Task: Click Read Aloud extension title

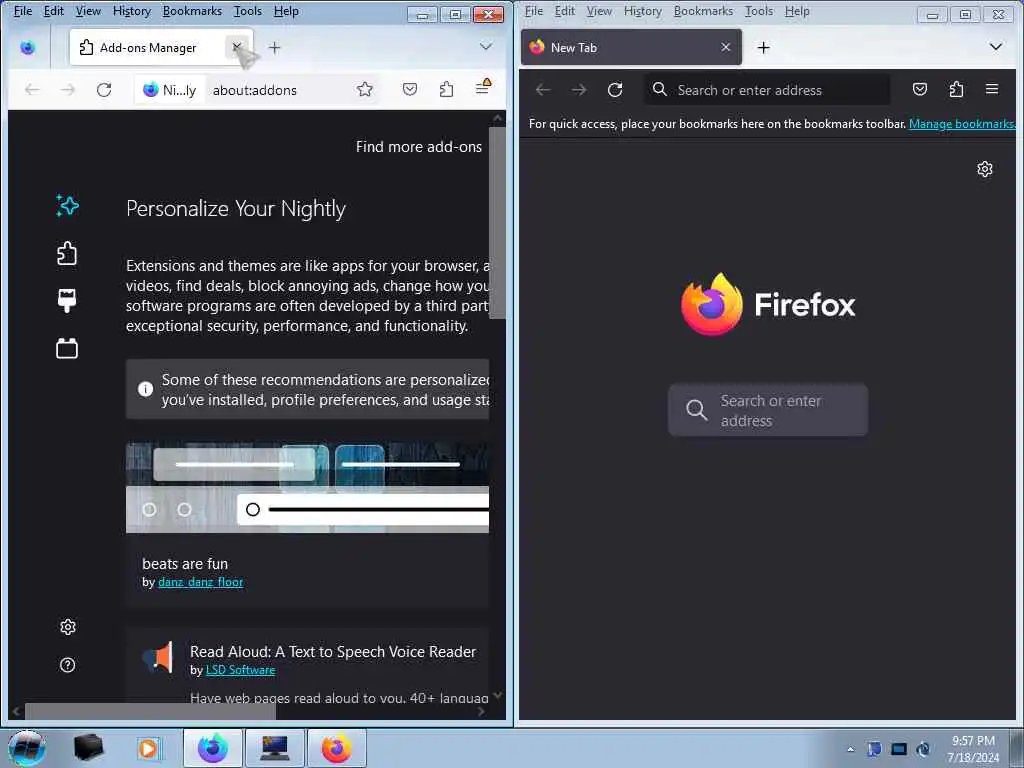Action: 333,651
